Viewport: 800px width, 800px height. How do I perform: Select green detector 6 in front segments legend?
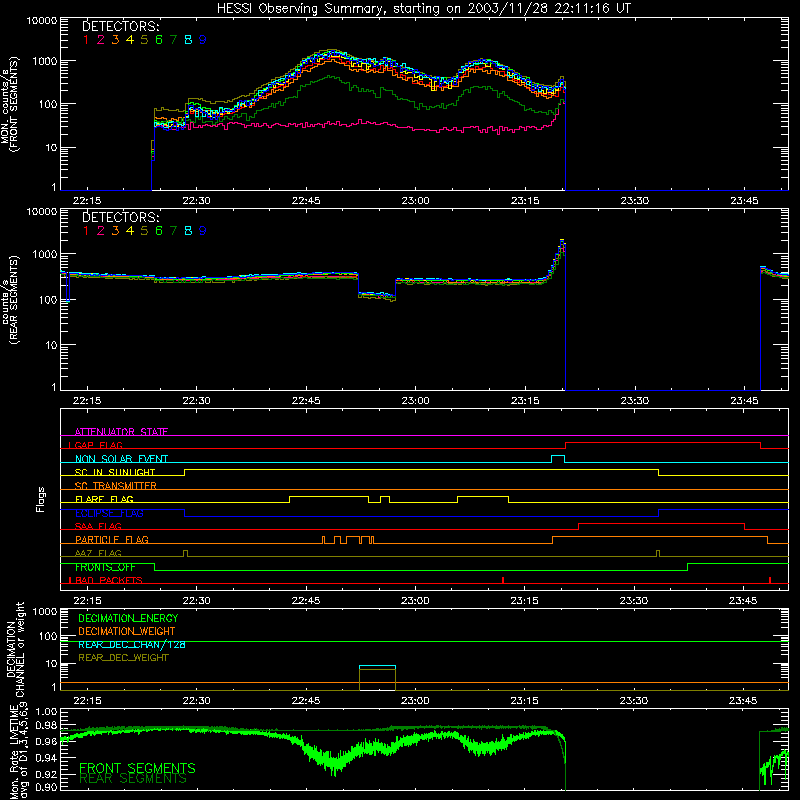click(x=159, y=40)
